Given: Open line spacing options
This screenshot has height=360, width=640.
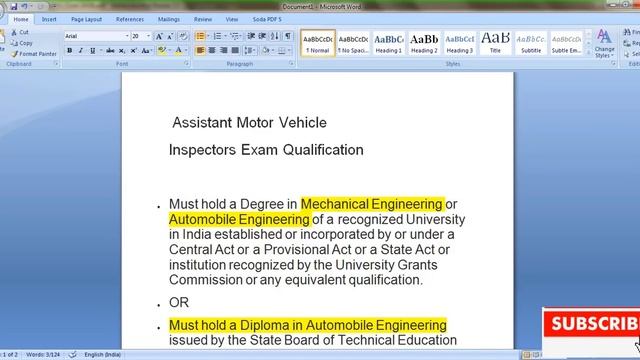Looking at the screenshot, I should 249,51.
